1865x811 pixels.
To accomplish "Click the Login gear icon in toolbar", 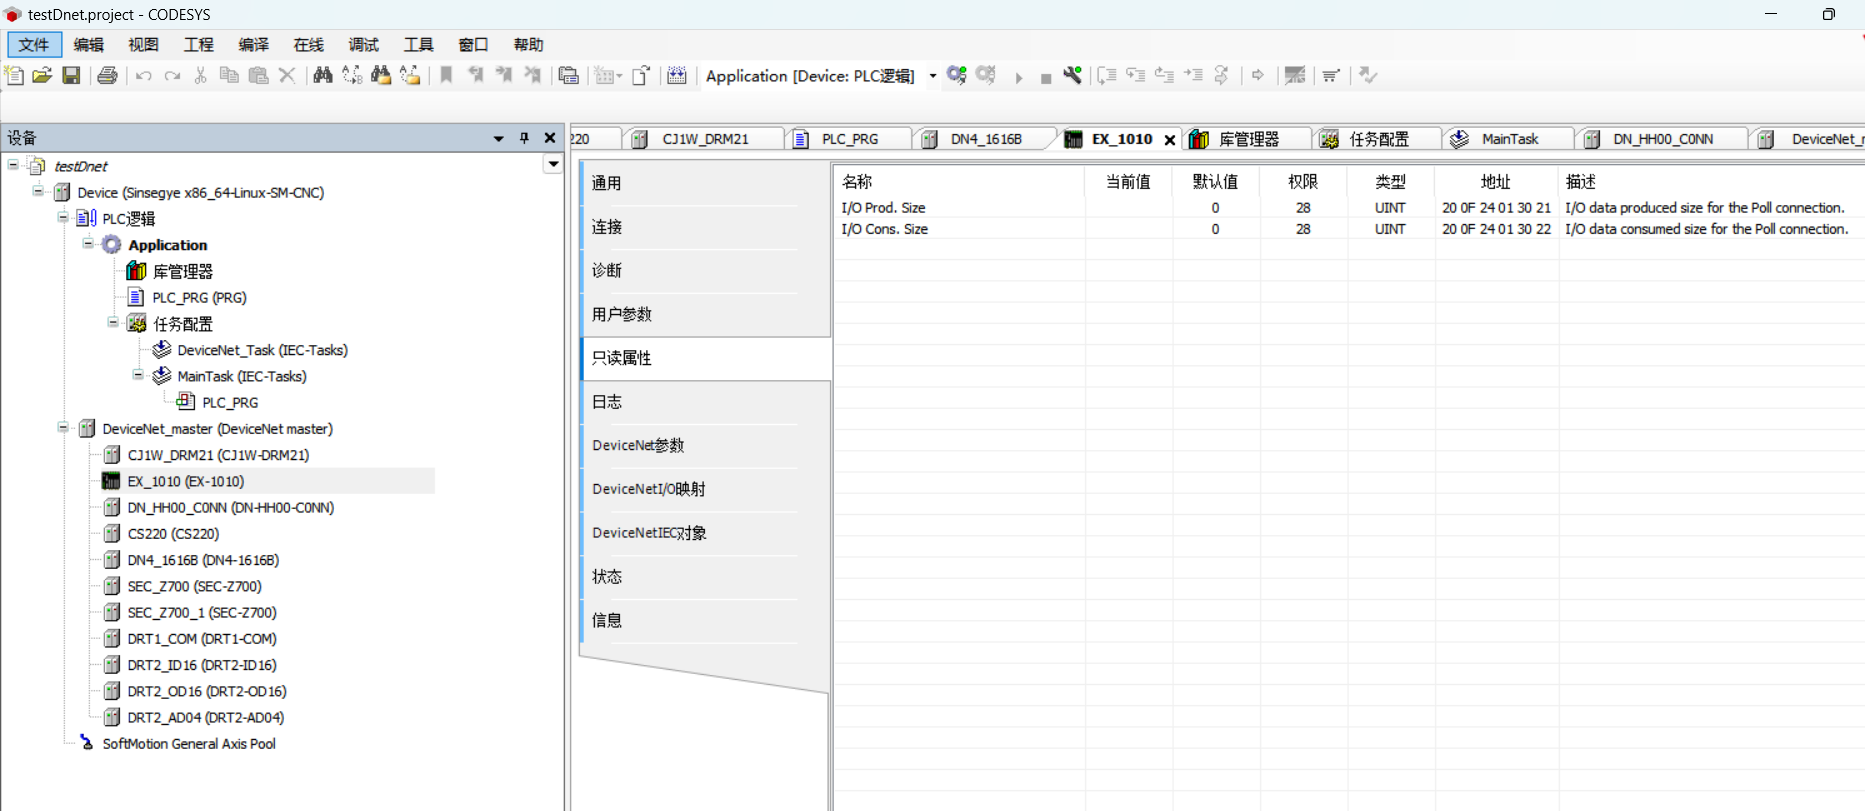I will (x=956, y=75).
